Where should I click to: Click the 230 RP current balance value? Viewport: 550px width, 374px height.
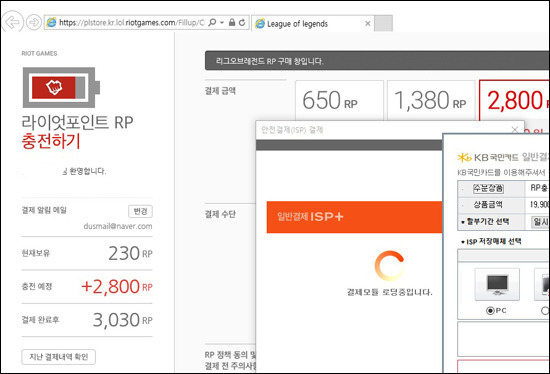130,253
